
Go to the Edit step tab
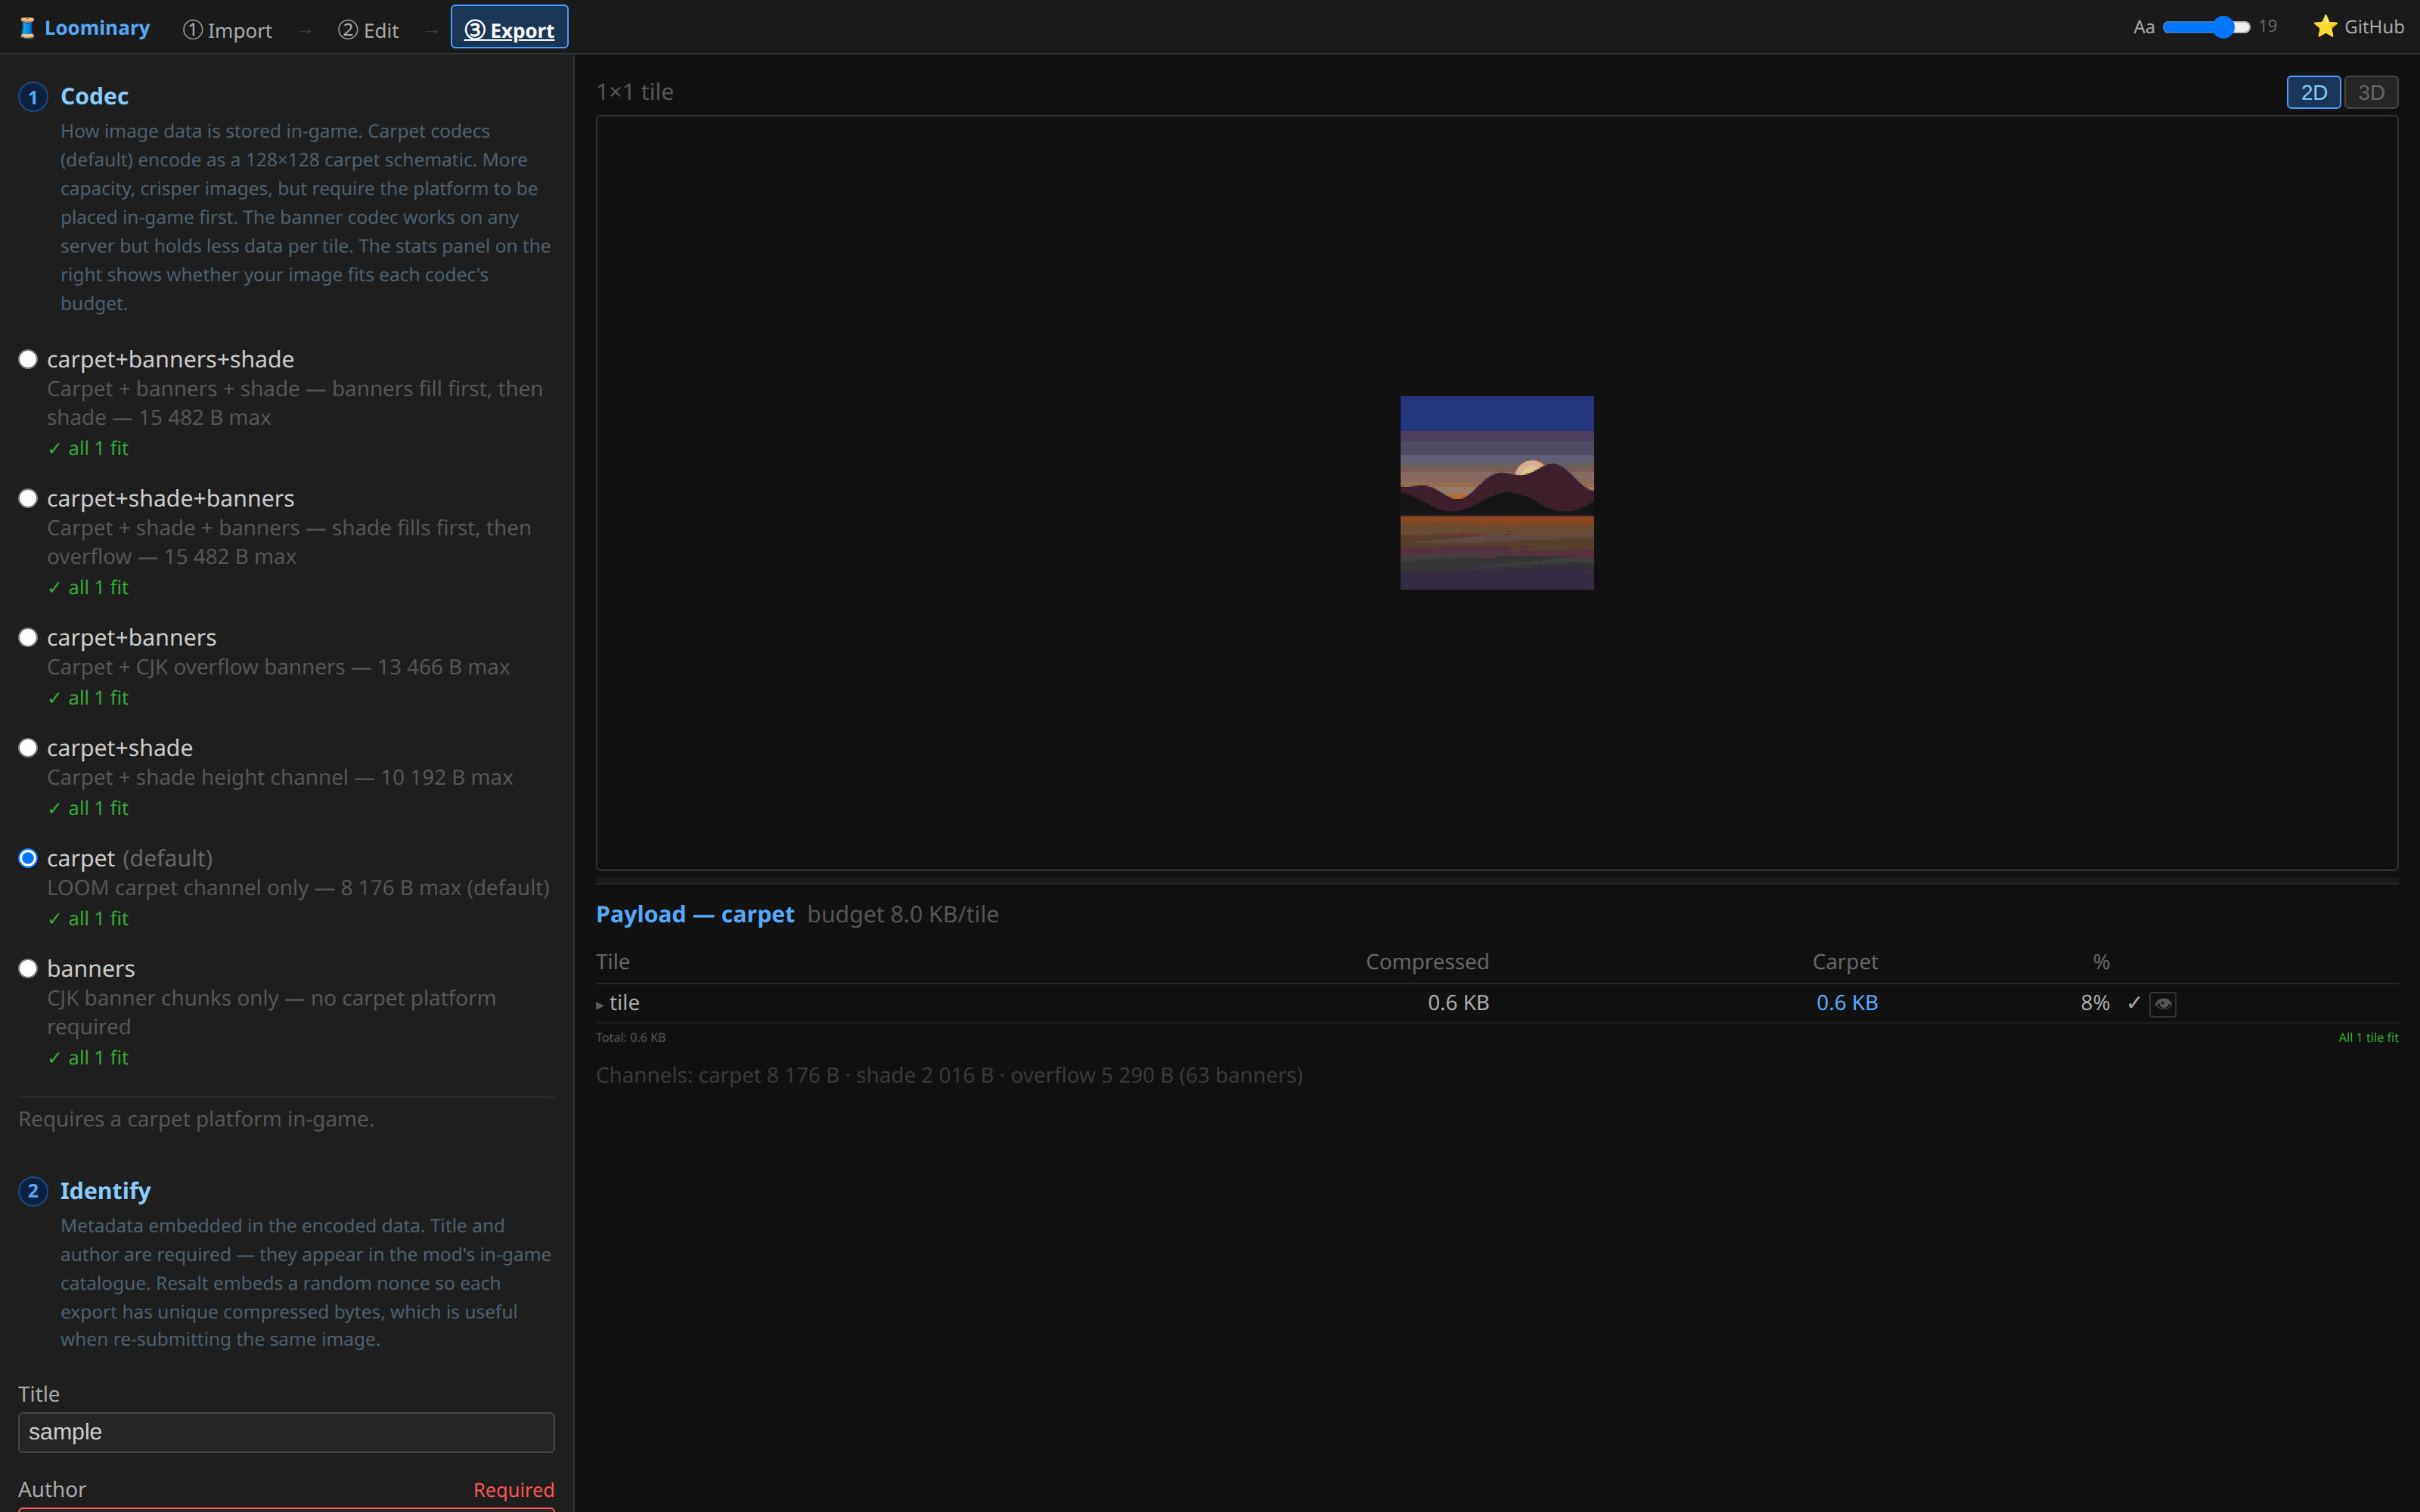(x=368, y=30)
